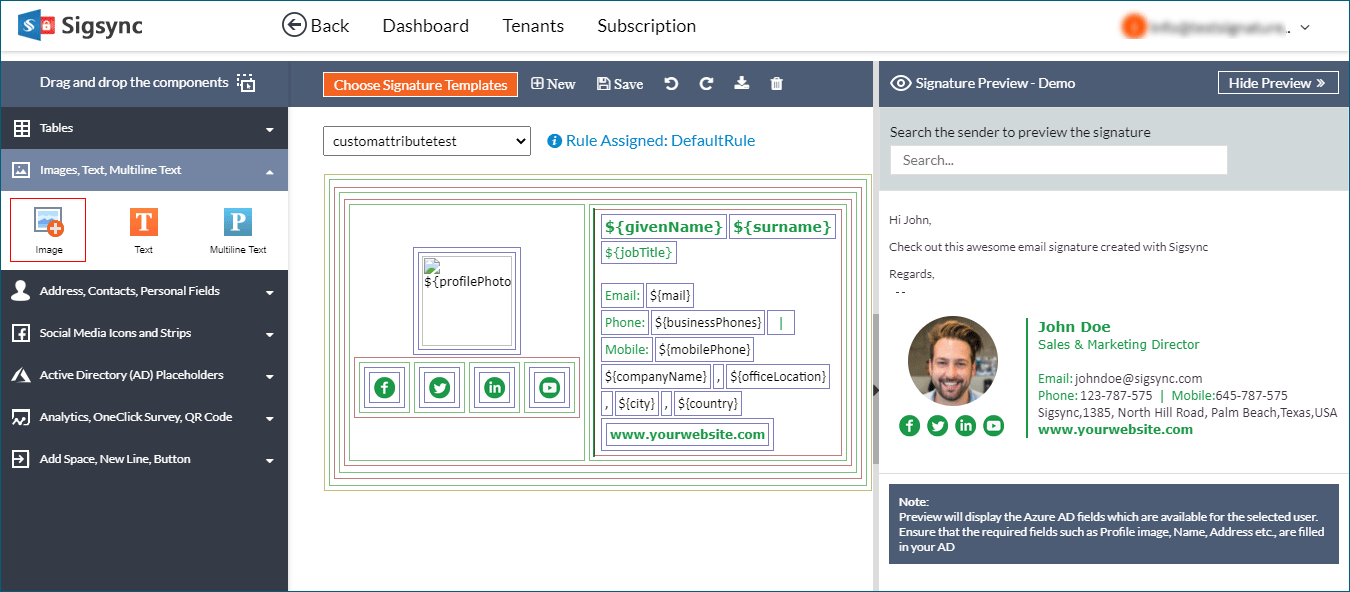Click www.yourwebsite.com in the preview

[1115, 429]
